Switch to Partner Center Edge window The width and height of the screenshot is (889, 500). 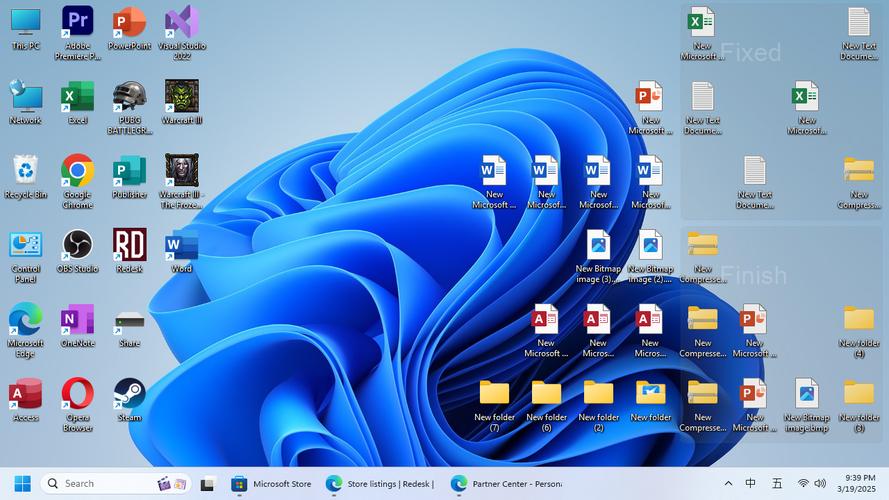506,484
